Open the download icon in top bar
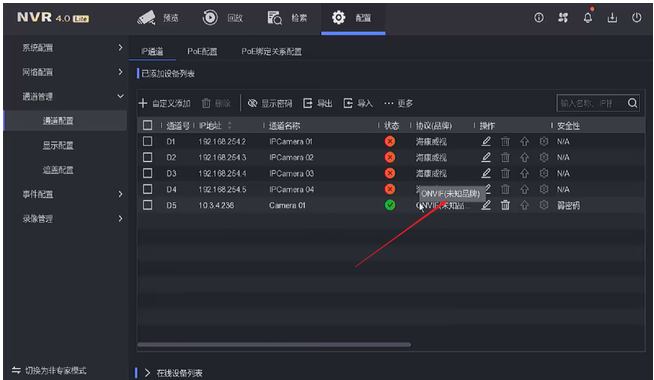 (x=612, y=18)
